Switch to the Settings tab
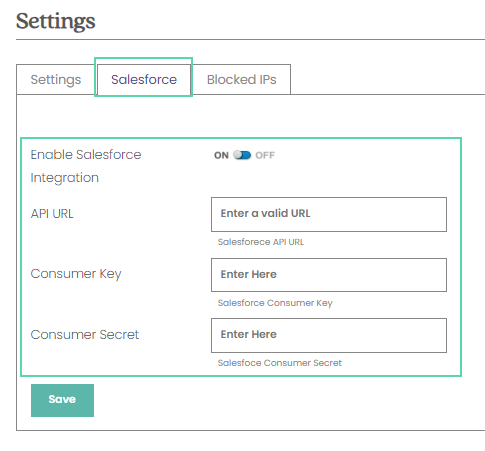The width and height of the screenshot is (485, 451). coord(56,80)
